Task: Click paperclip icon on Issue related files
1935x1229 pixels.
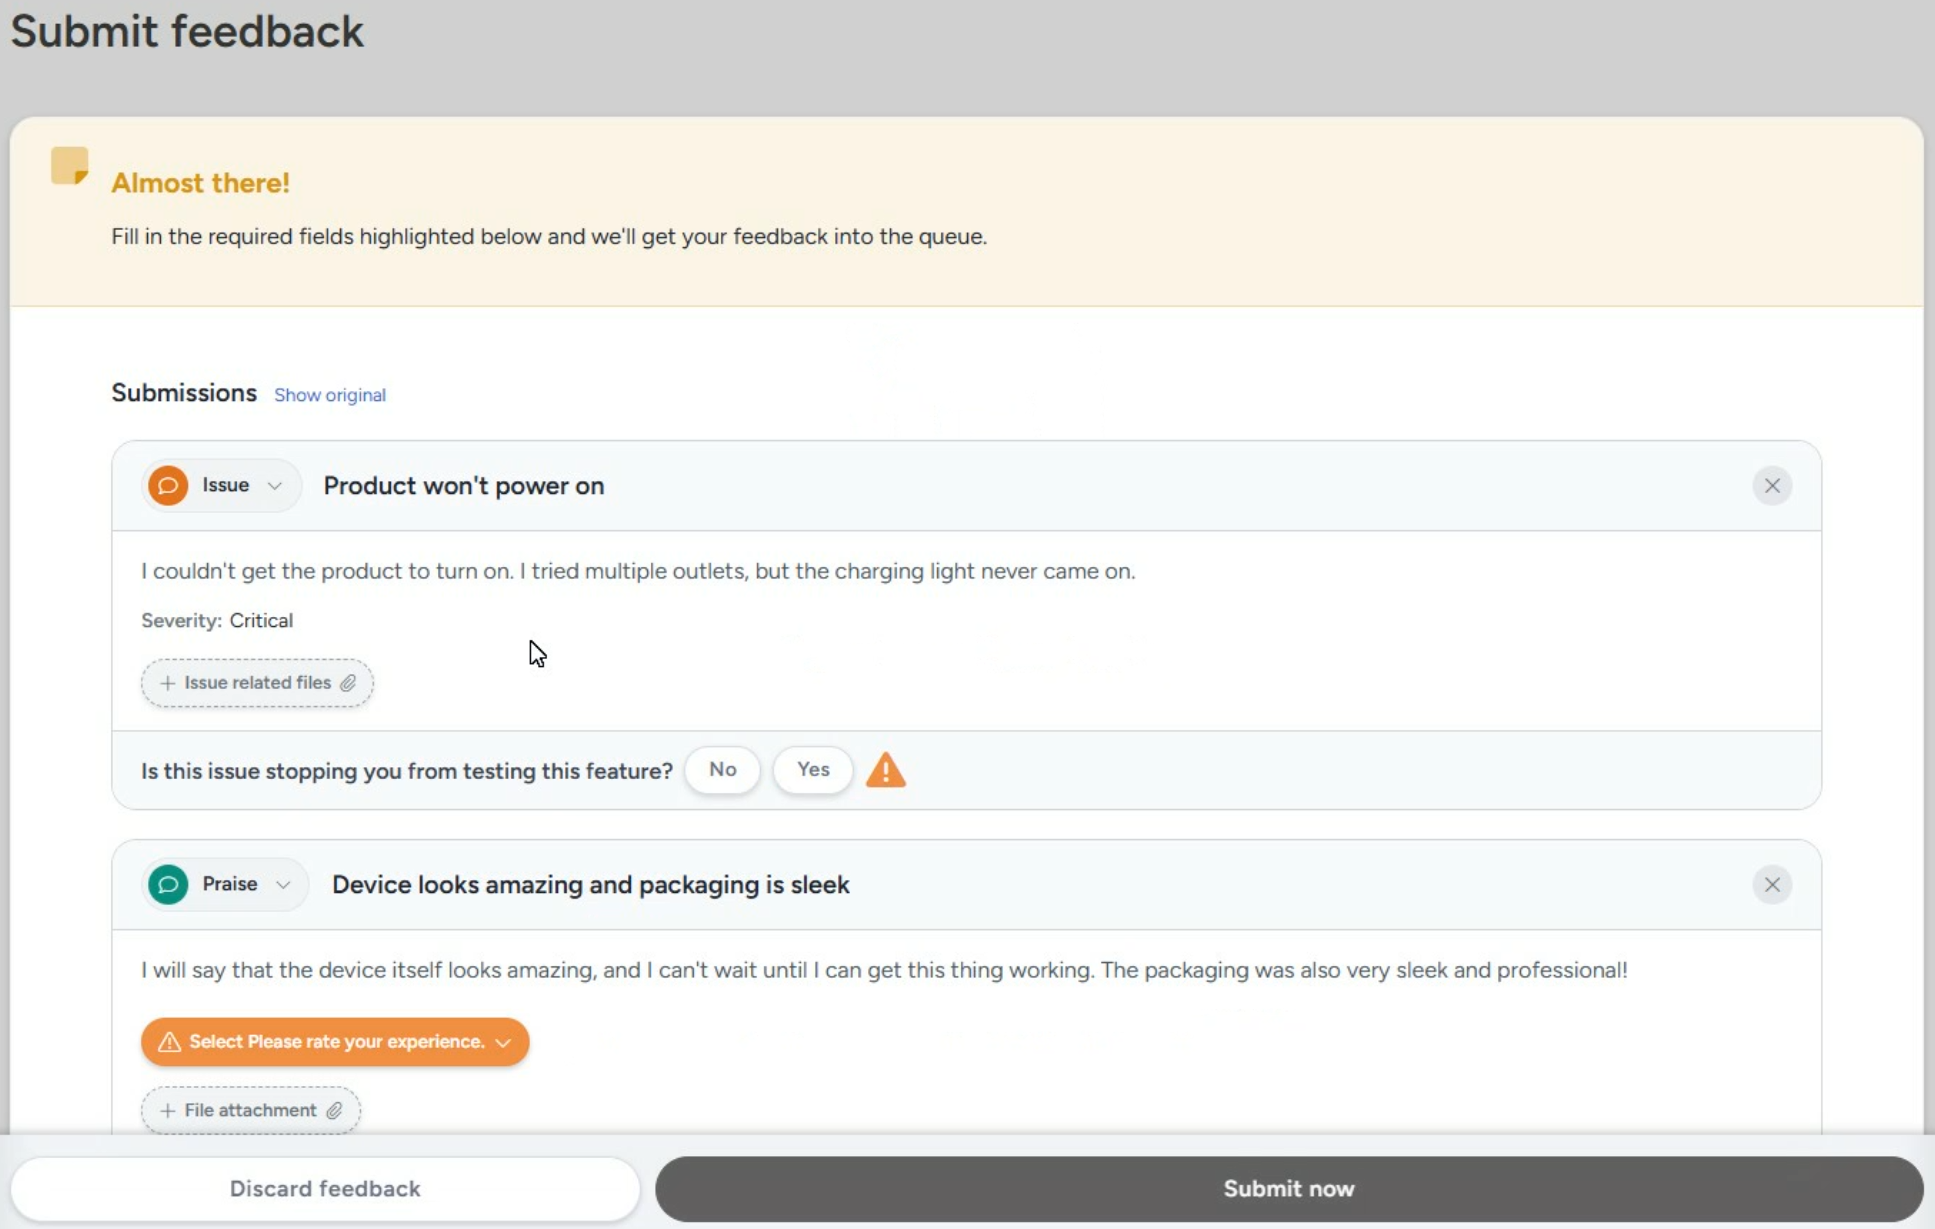Action: point(348,683)
